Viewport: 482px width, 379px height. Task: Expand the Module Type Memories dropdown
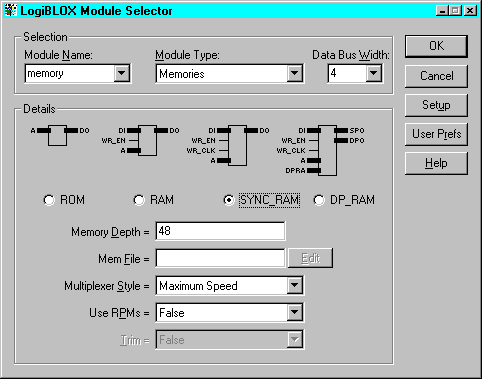[295, 73]
